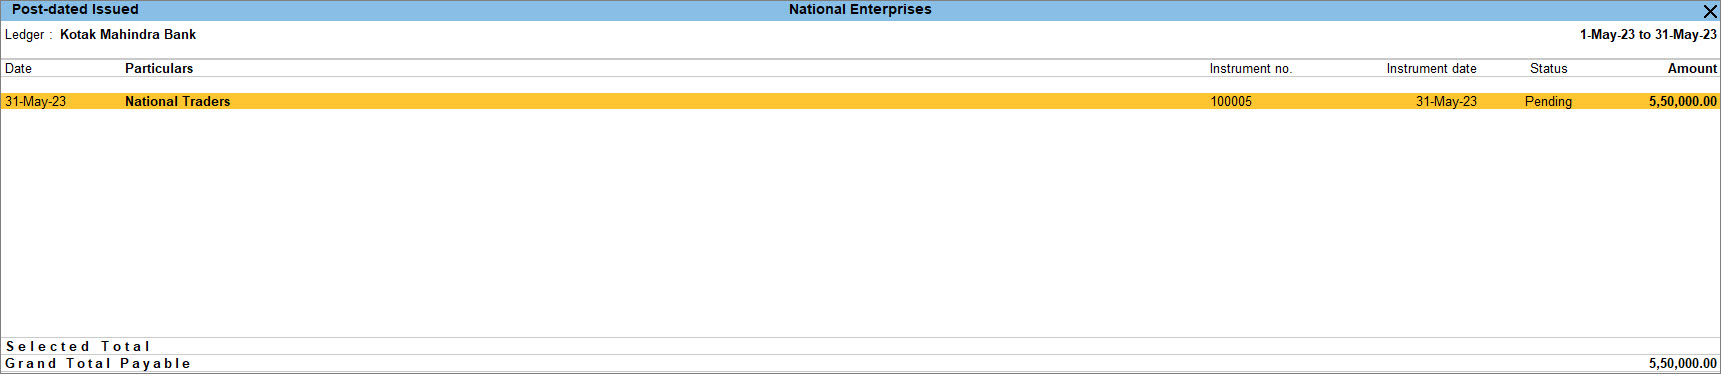Screen dimensions: 1721x374
Task: Click instrument number 100005
Action: click(x=1231, y=101)
